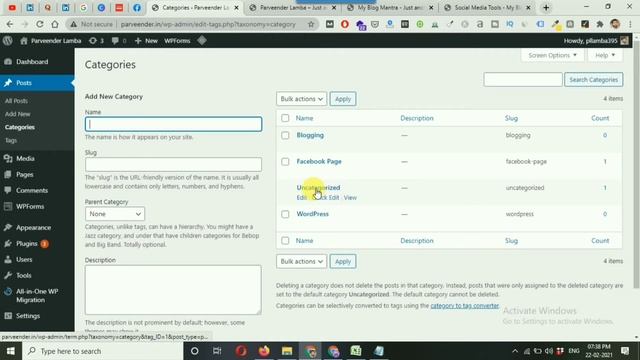Expand the Screen Options panel
640x360 pixels.
tap(552, 55)
